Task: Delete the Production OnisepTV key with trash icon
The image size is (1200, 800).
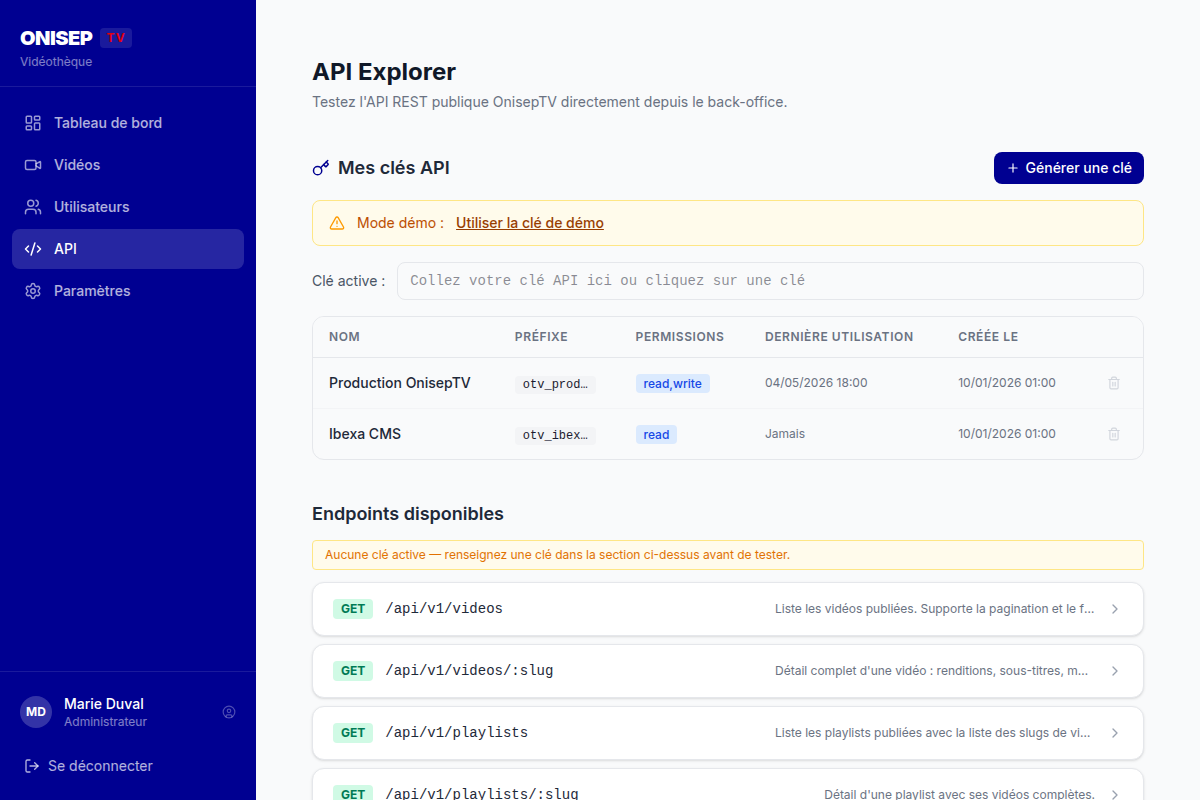Action: (1114, 383)
